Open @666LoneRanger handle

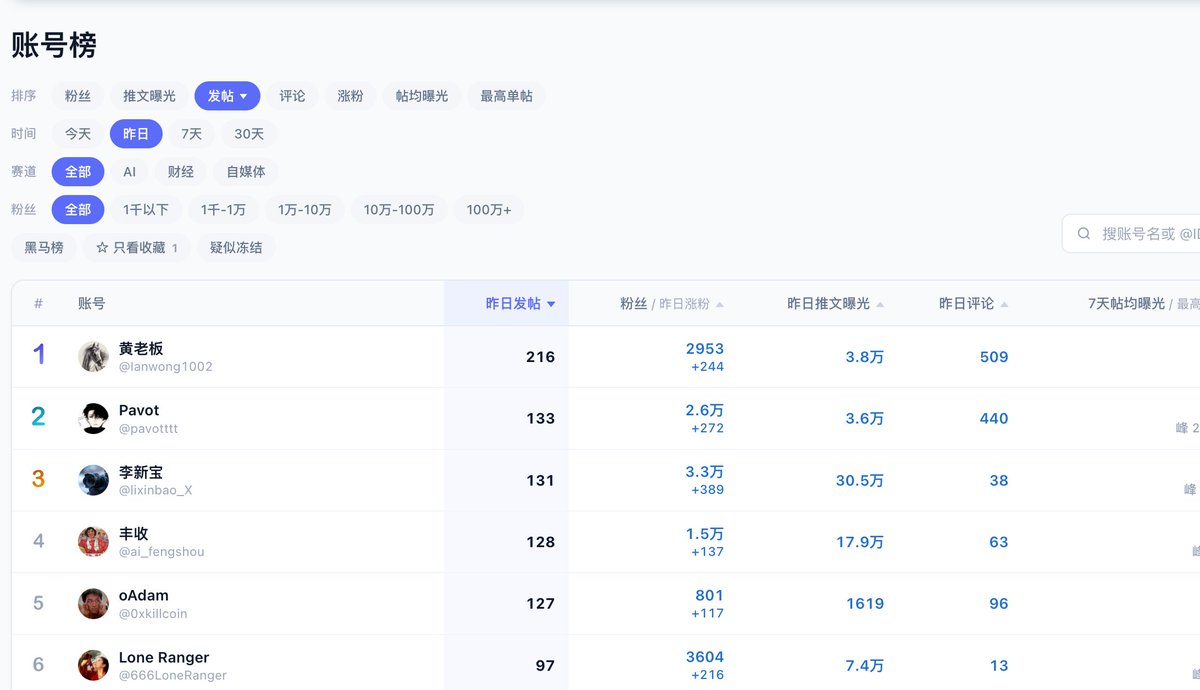coord(172,676)
